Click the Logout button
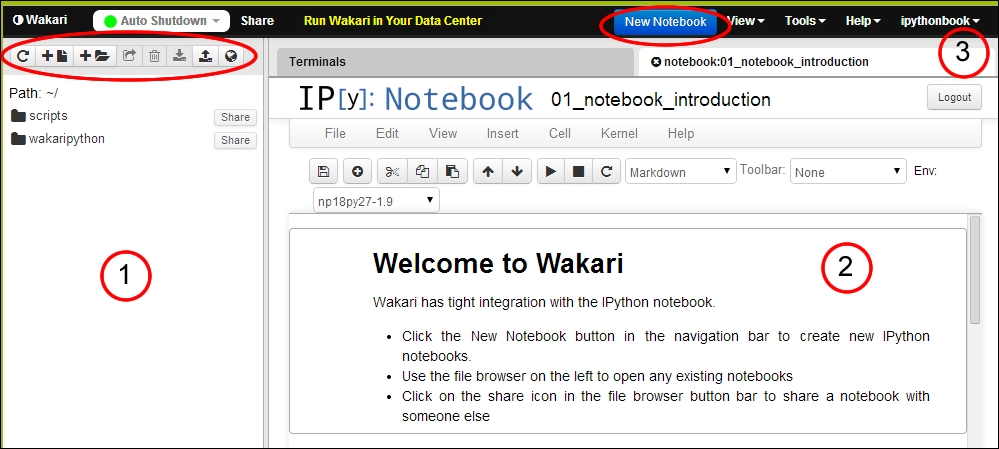The image size is (999, 449). coord(954,97)
